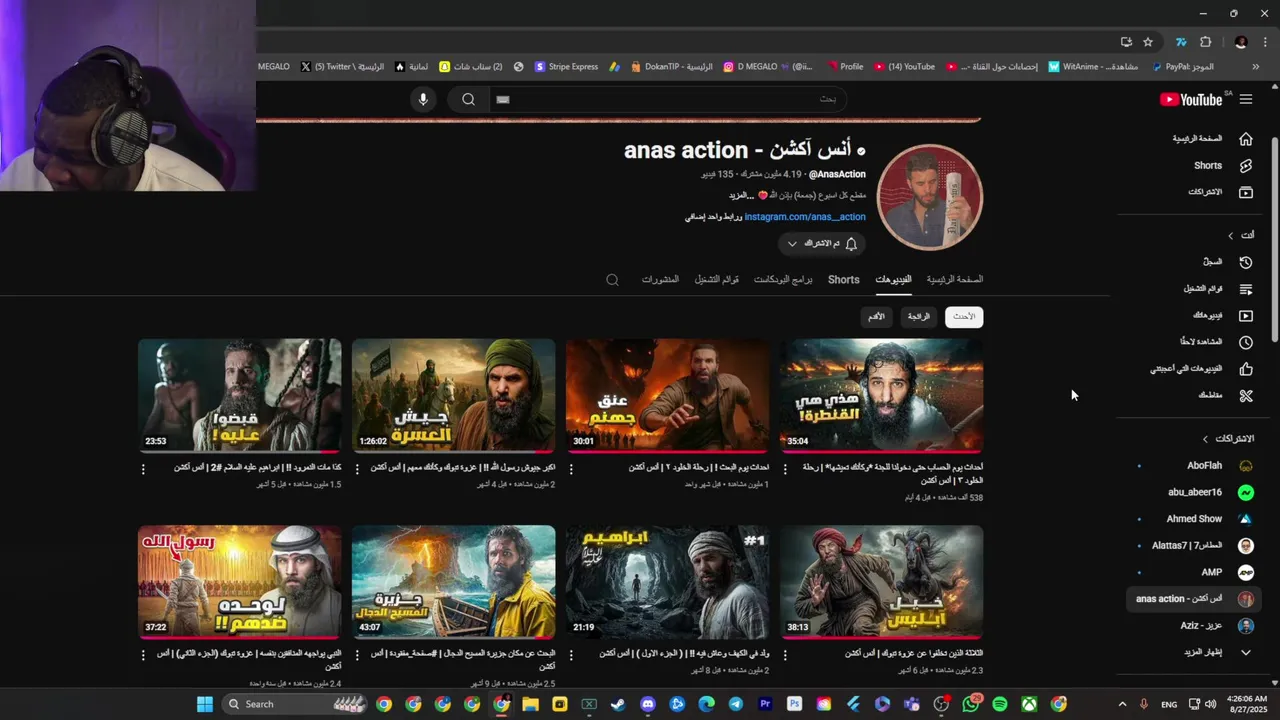The image size is (1280, 720).
Task: Switch to the channel Shorts tab
Action: pos(843,280)
